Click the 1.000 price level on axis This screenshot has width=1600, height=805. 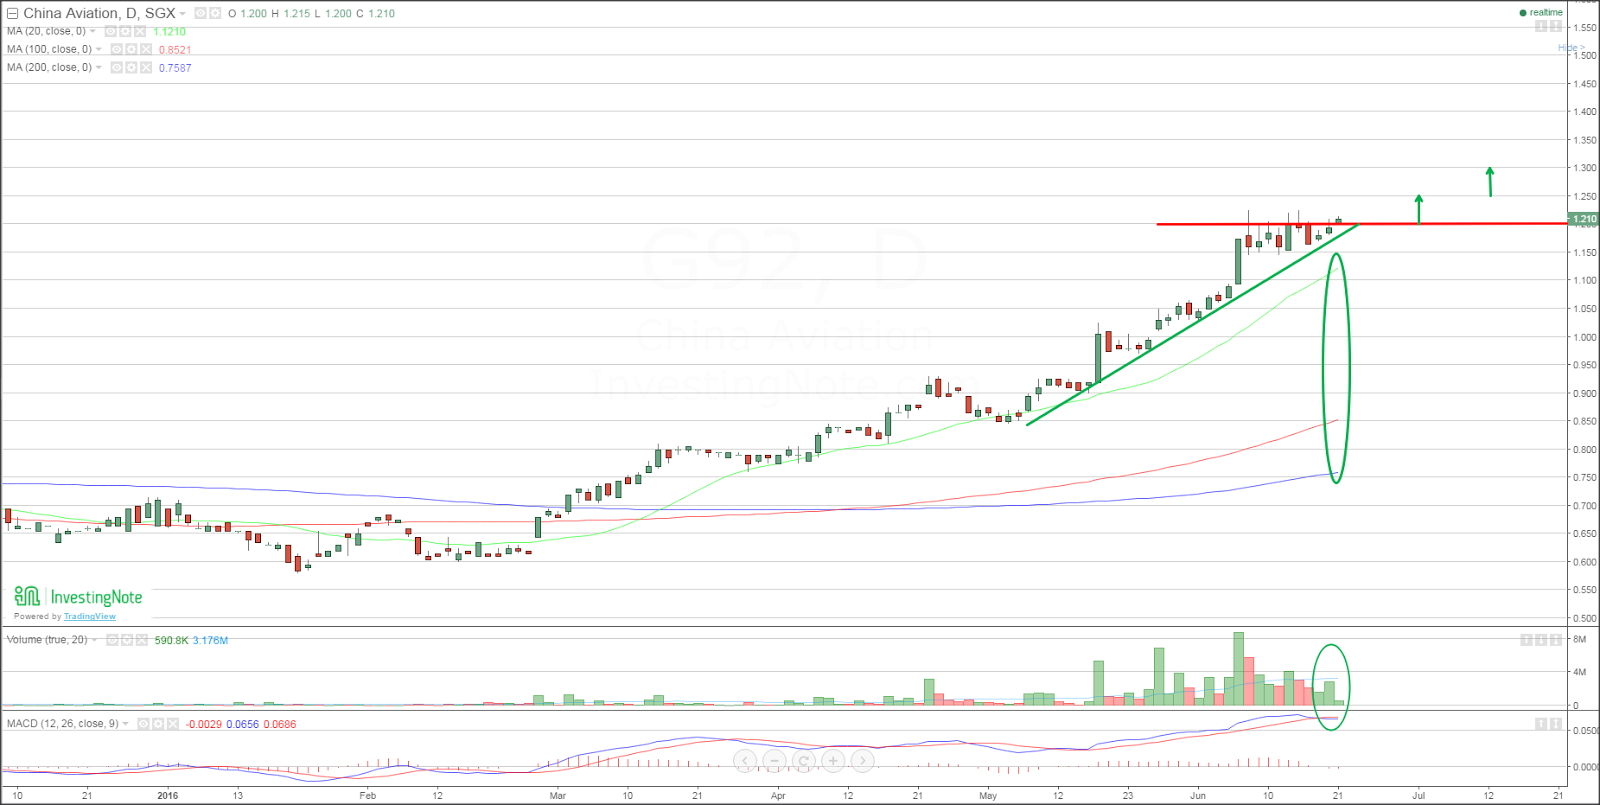tap(1585, 337)
